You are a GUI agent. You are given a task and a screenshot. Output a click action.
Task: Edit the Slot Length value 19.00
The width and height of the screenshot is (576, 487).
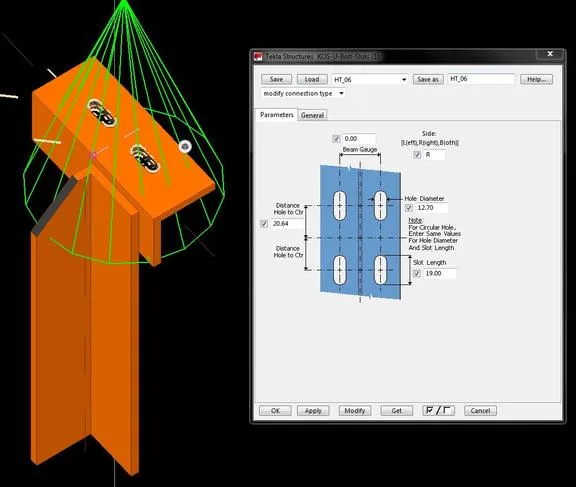(440, 274)
